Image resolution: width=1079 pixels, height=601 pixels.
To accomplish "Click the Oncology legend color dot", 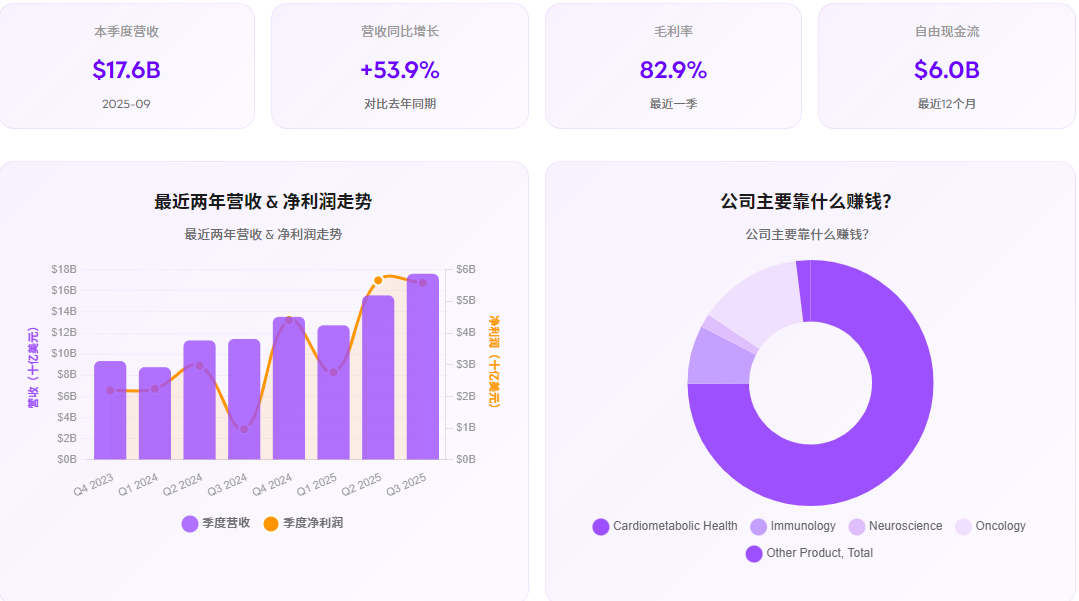I will tap(964, 525).
